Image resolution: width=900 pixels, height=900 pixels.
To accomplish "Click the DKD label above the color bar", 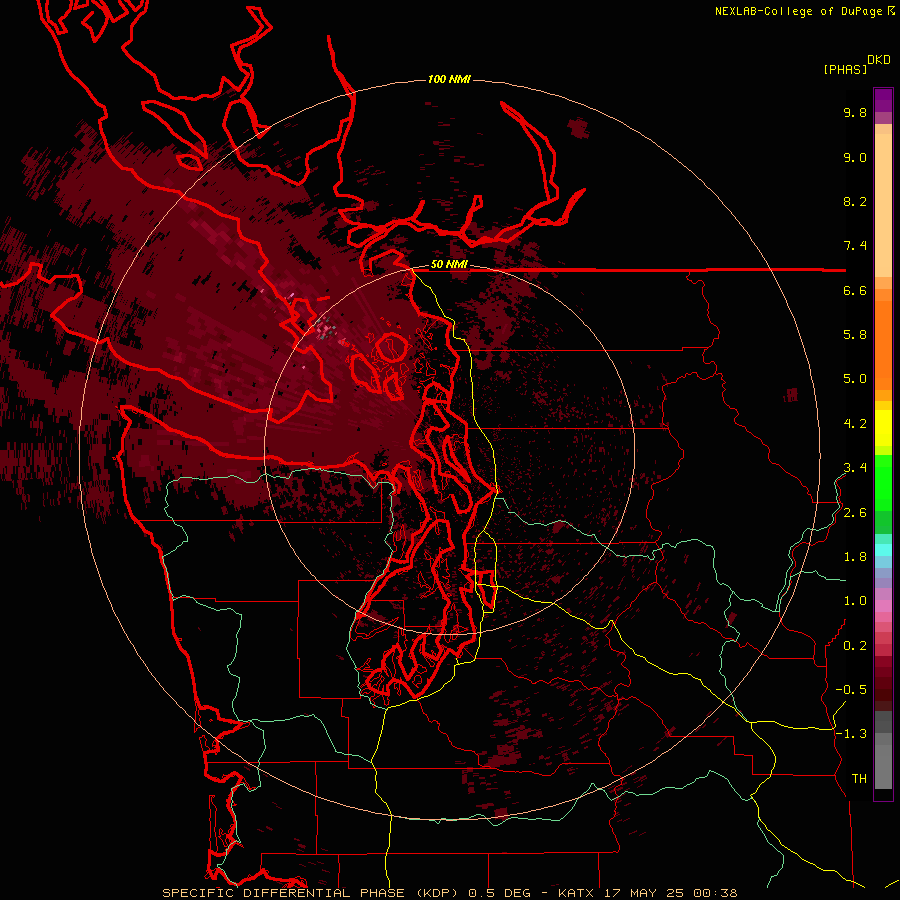I will [879, 60].
